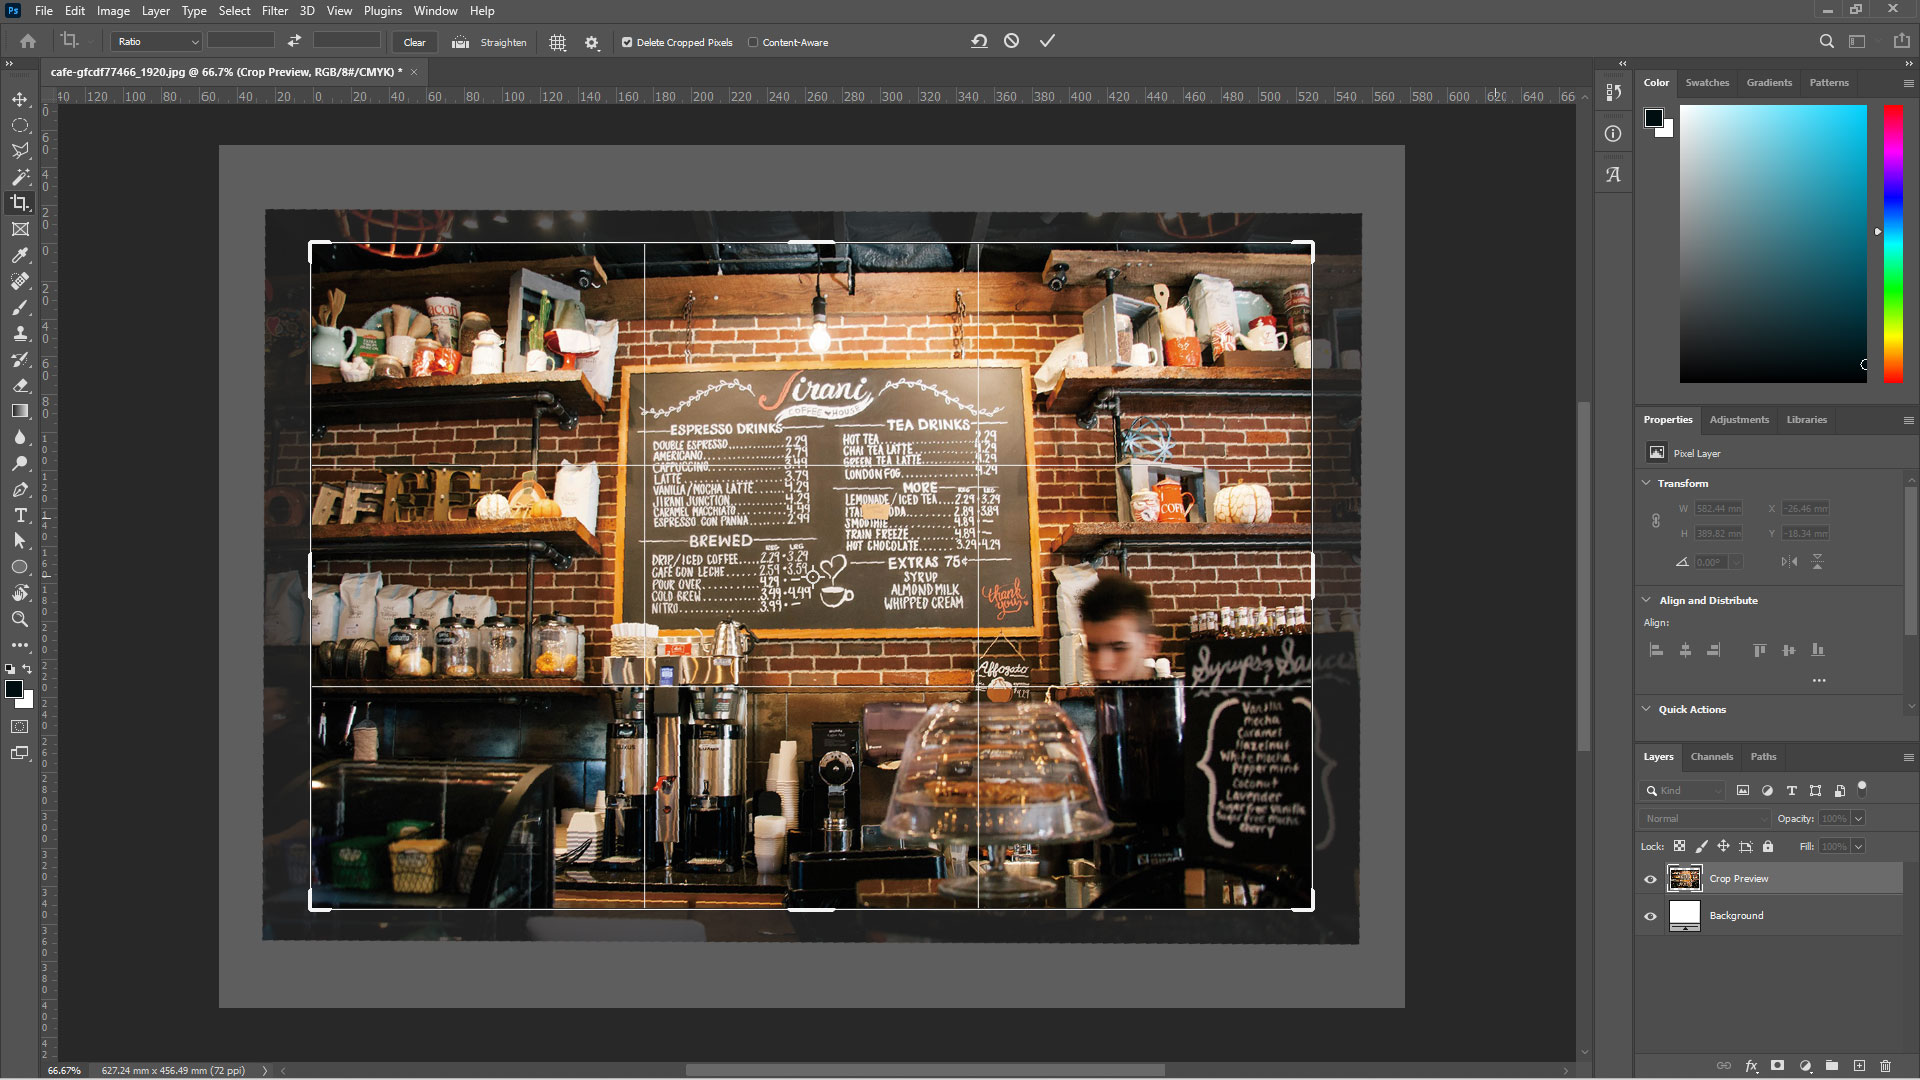Select the Eyedropper tool
Viewport: 1920px width, 1080px height.
tap(20, 255)
